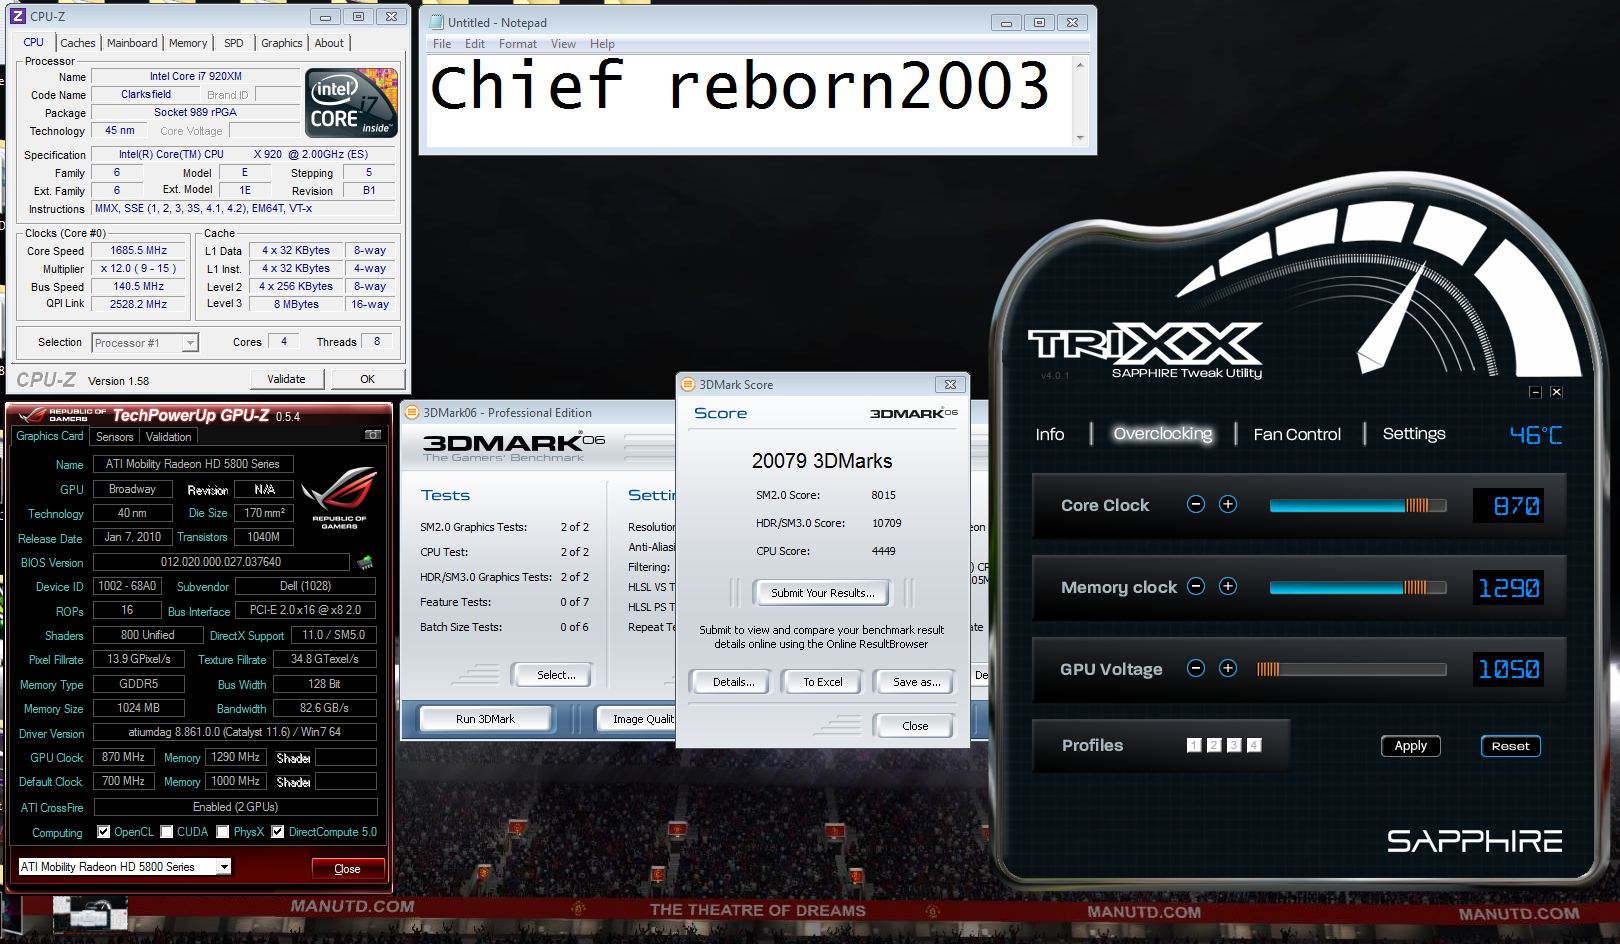Switch to Validation tab in GPU-Z
This screenshot has height=944, width=1620.
click(168, 437)
